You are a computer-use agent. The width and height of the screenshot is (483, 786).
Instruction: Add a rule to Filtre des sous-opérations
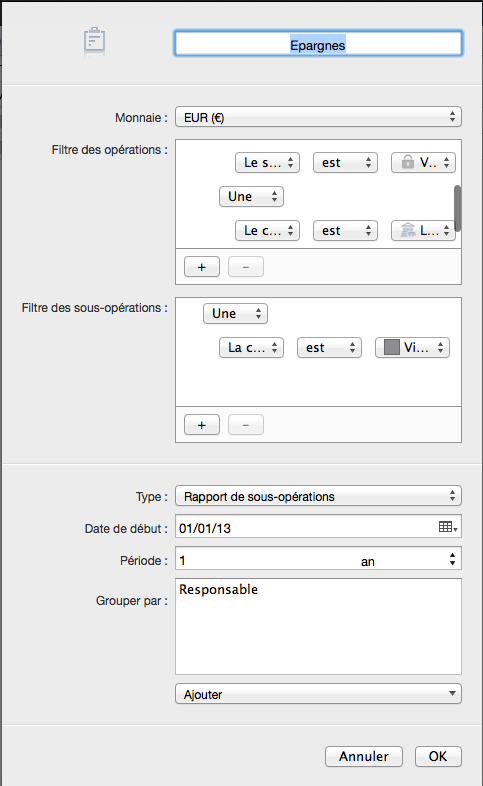201,425
